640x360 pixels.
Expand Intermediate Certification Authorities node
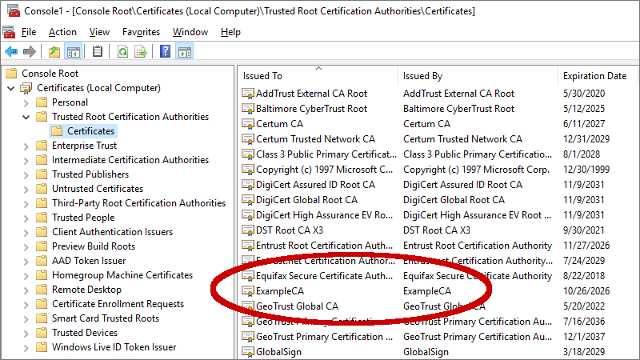(x=26, y=161)
